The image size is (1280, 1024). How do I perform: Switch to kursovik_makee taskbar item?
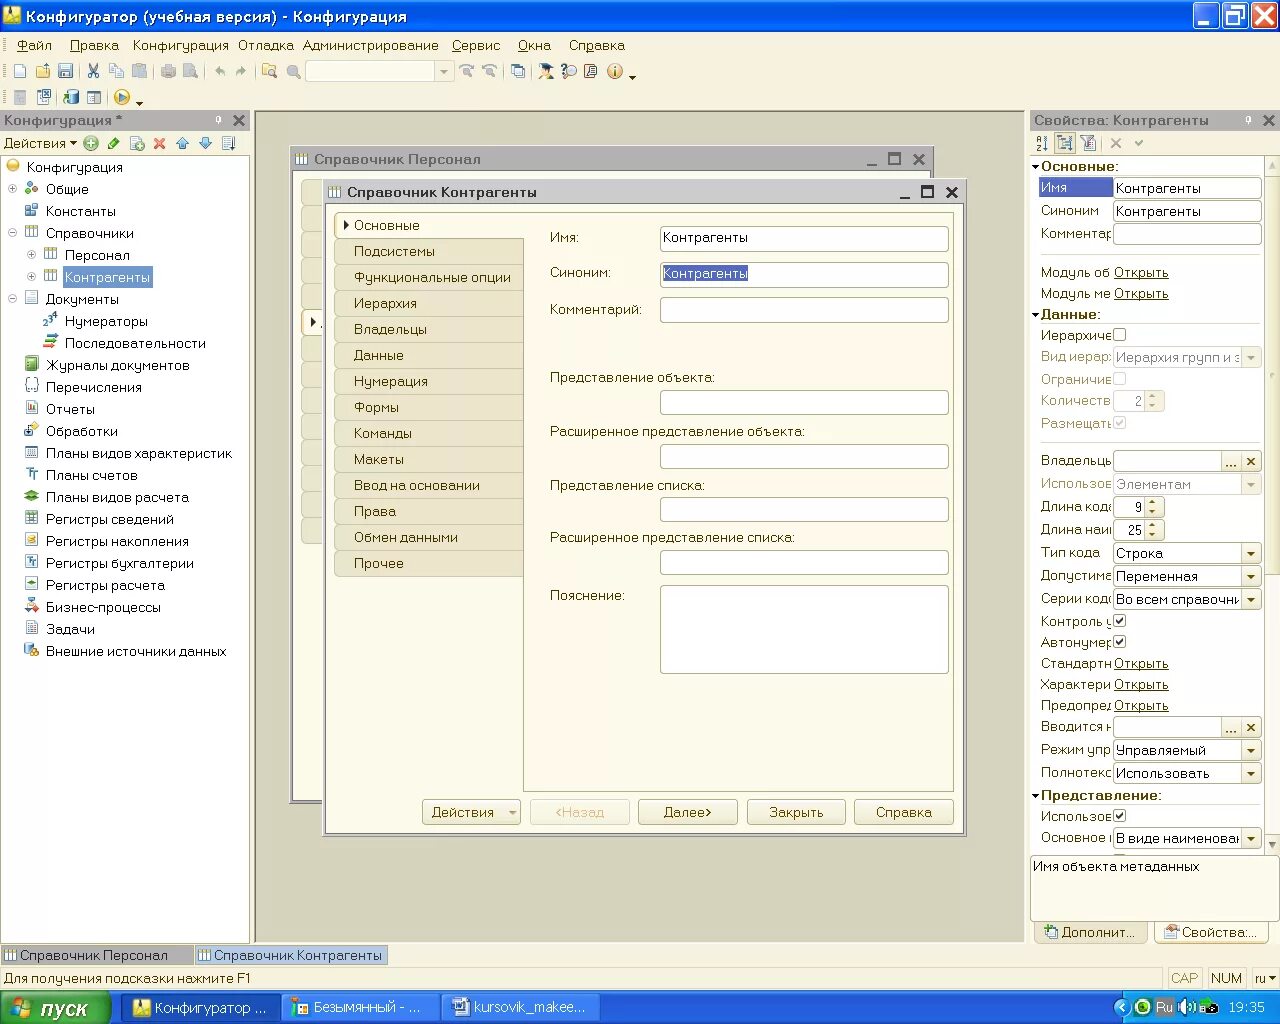[x=520, y=1008]
